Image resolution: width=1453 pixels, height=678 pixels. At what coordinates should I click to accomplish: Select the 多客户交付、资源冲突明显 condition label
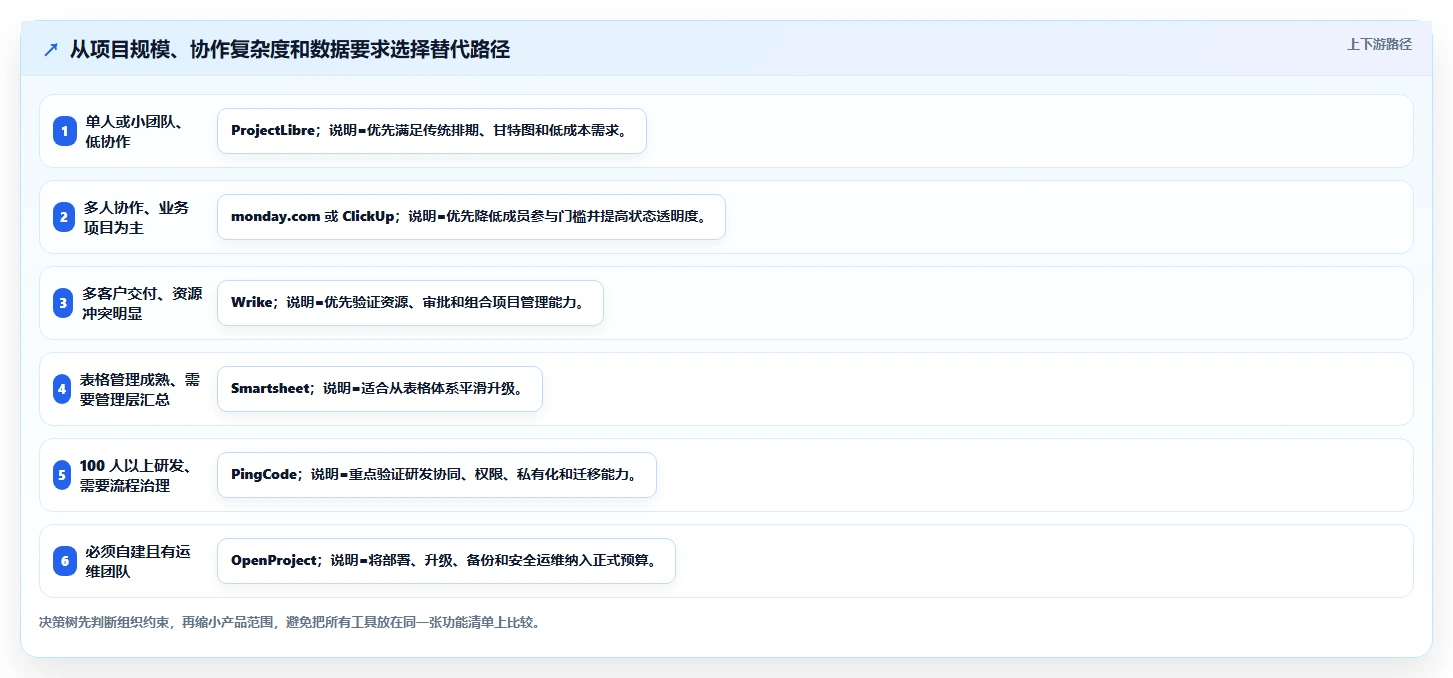(142, 303)
